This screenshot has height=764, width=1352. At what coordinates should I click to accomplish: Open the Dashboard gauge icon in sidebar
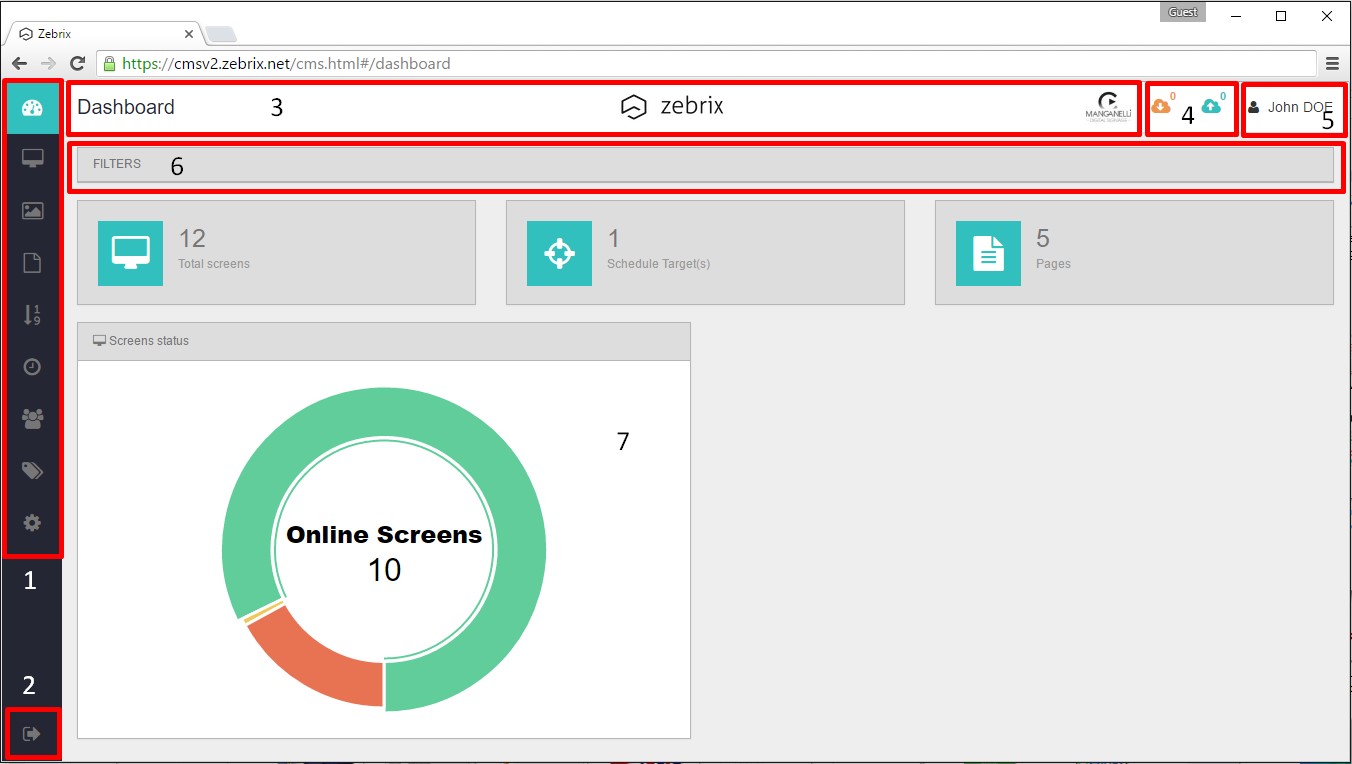(33, 108)
